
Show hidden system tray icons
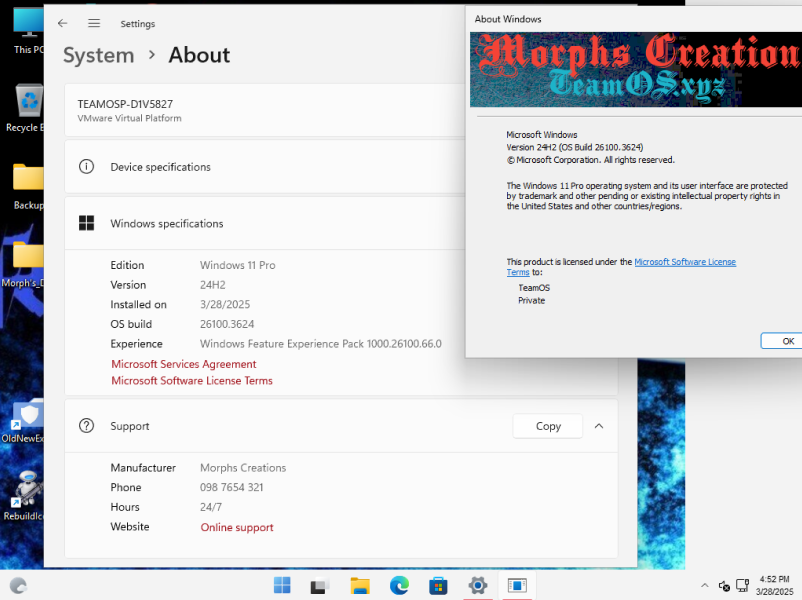pyautogui.click(x=705, y=585)
